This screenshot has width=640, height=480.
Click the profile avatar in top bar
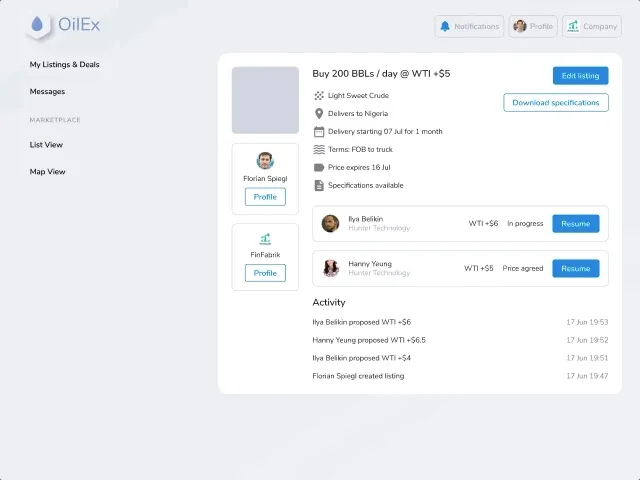[520, 27]
